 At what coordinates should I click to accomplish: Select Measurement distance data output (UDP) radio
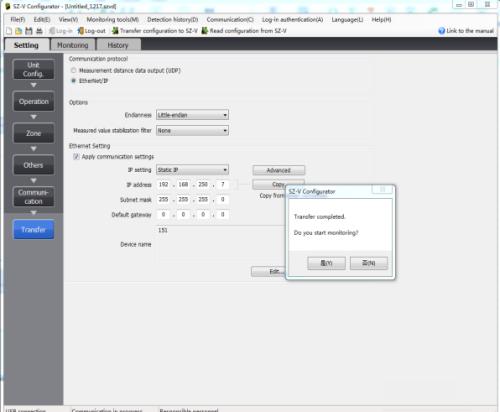74,70
